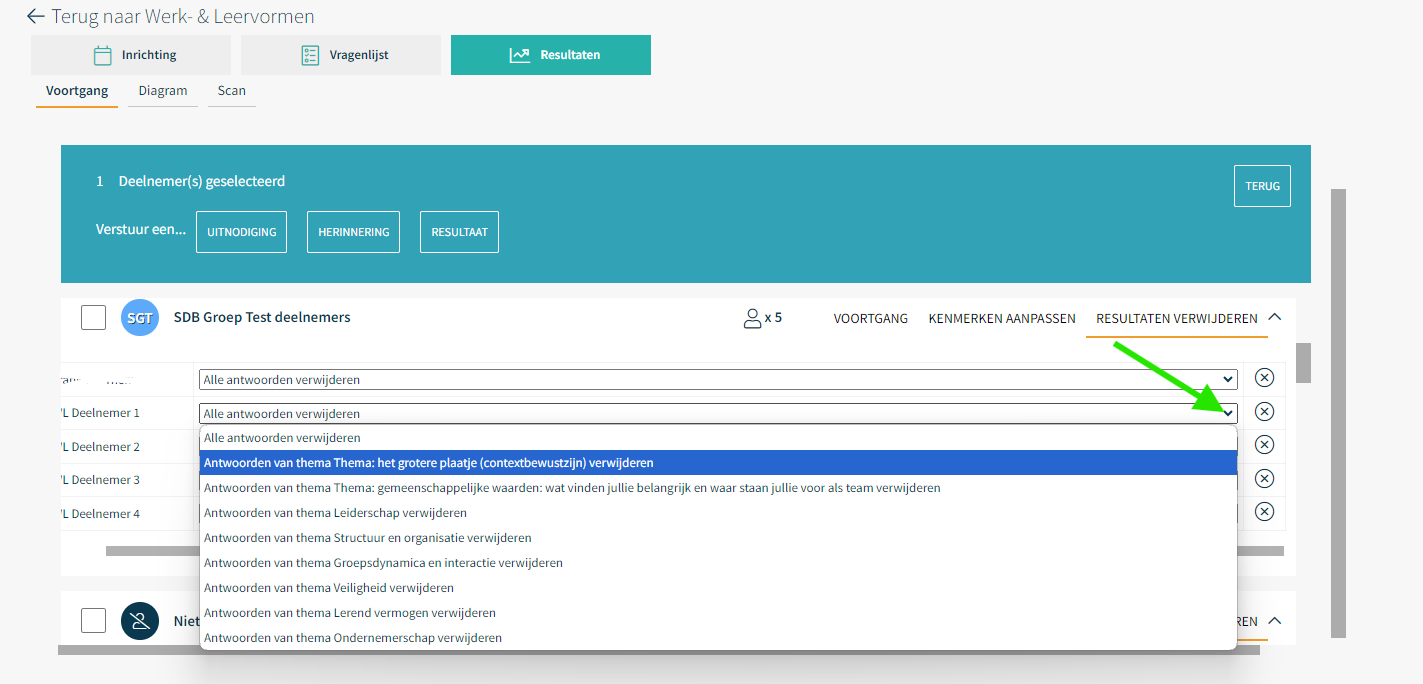Click the delete circle-x icon for Deelnemer 3
Screen dimensions: 1423x684
point(1264,479)
